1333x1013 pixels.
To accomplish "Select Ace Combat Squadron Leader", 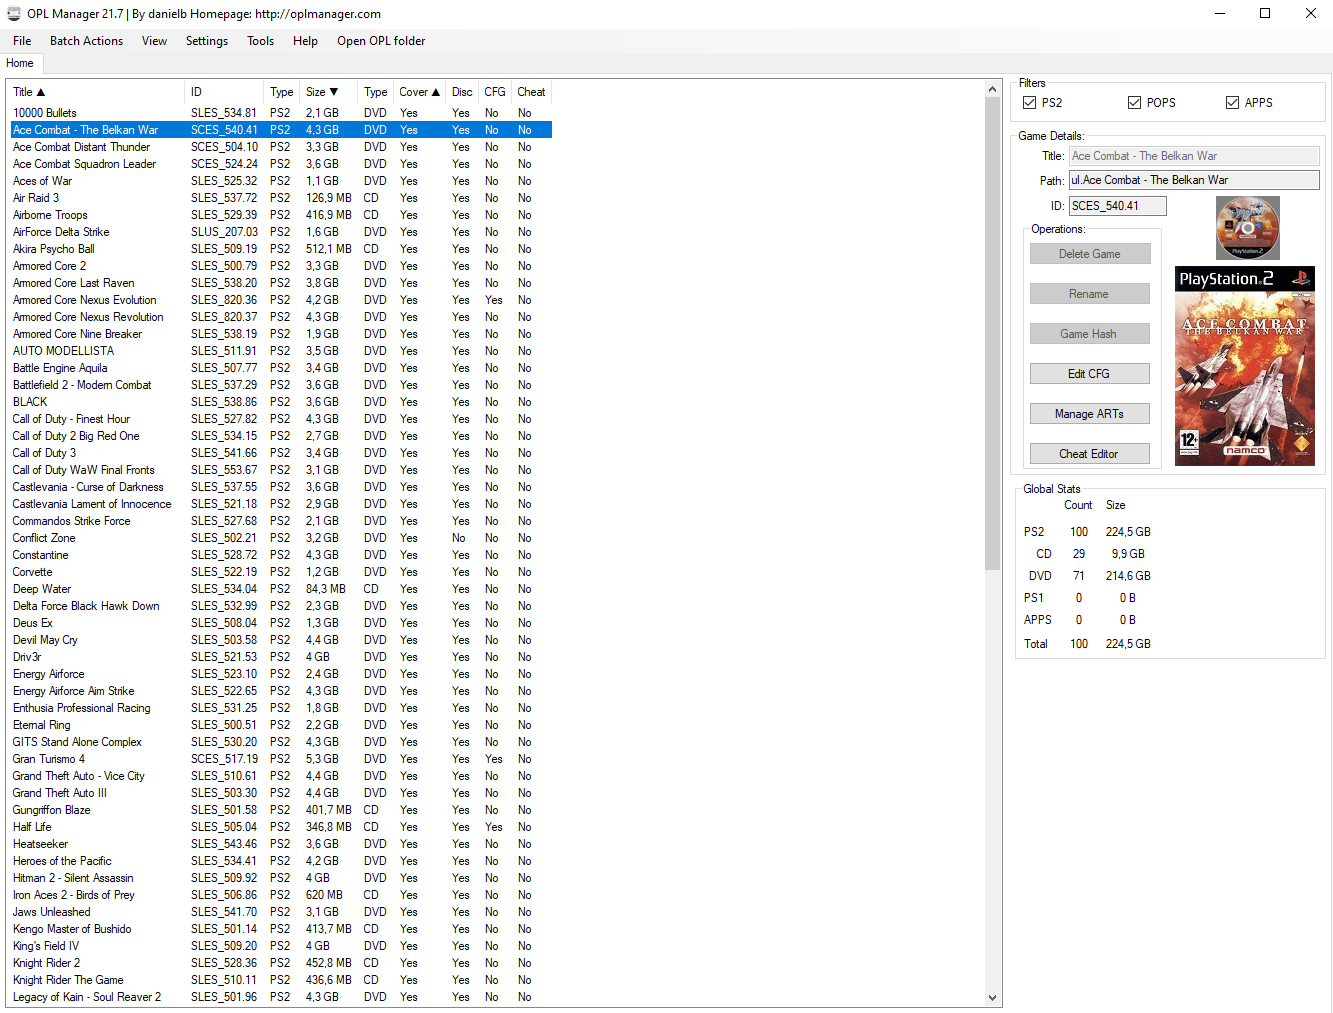I will pos(281,164).
